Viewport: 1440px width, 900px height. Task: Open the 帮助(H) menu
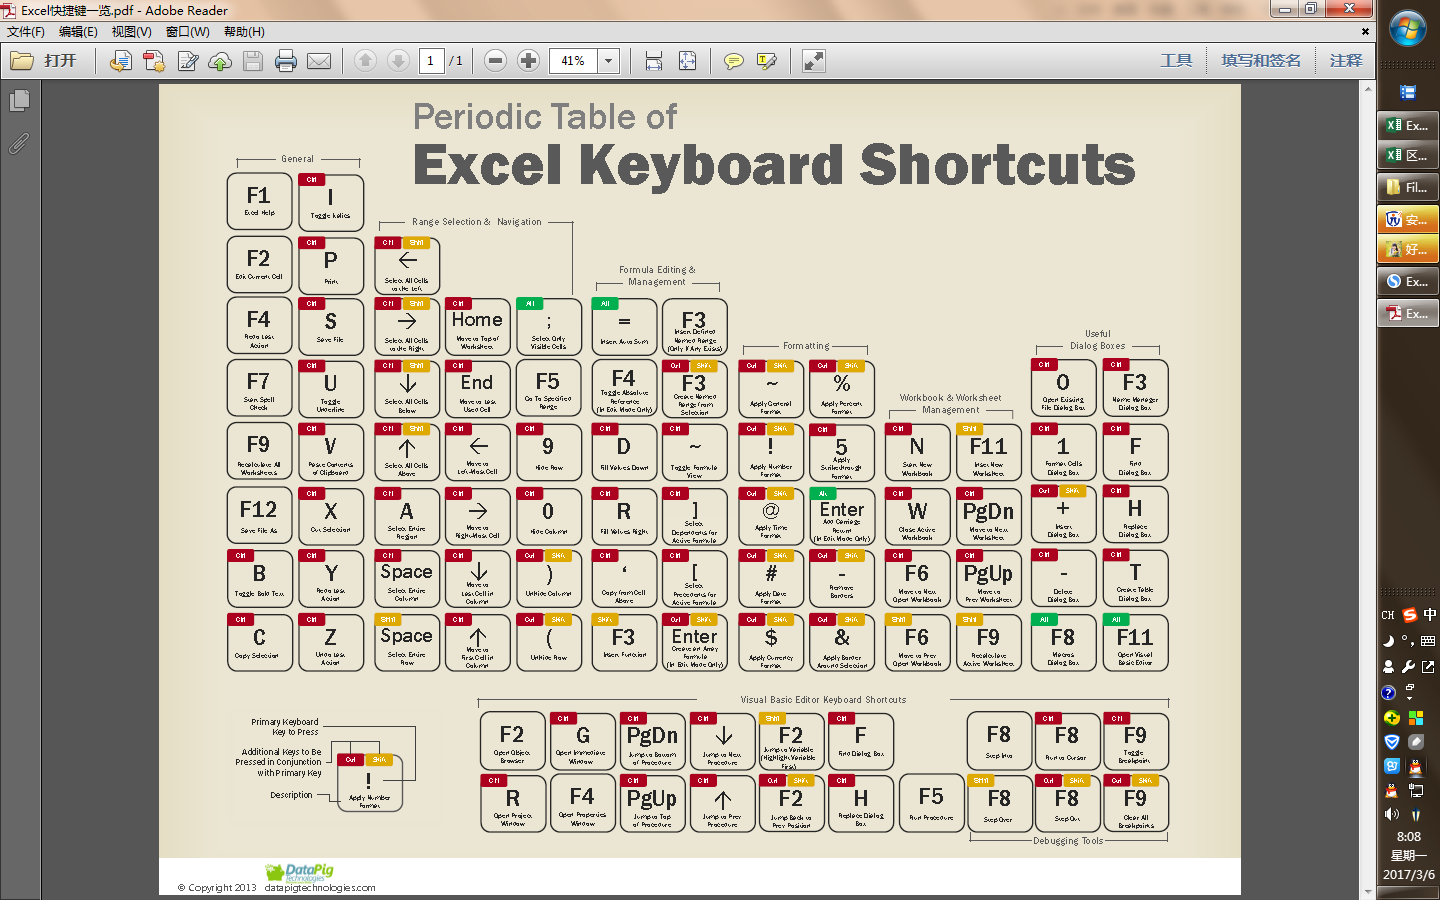(x=244, y=32)
